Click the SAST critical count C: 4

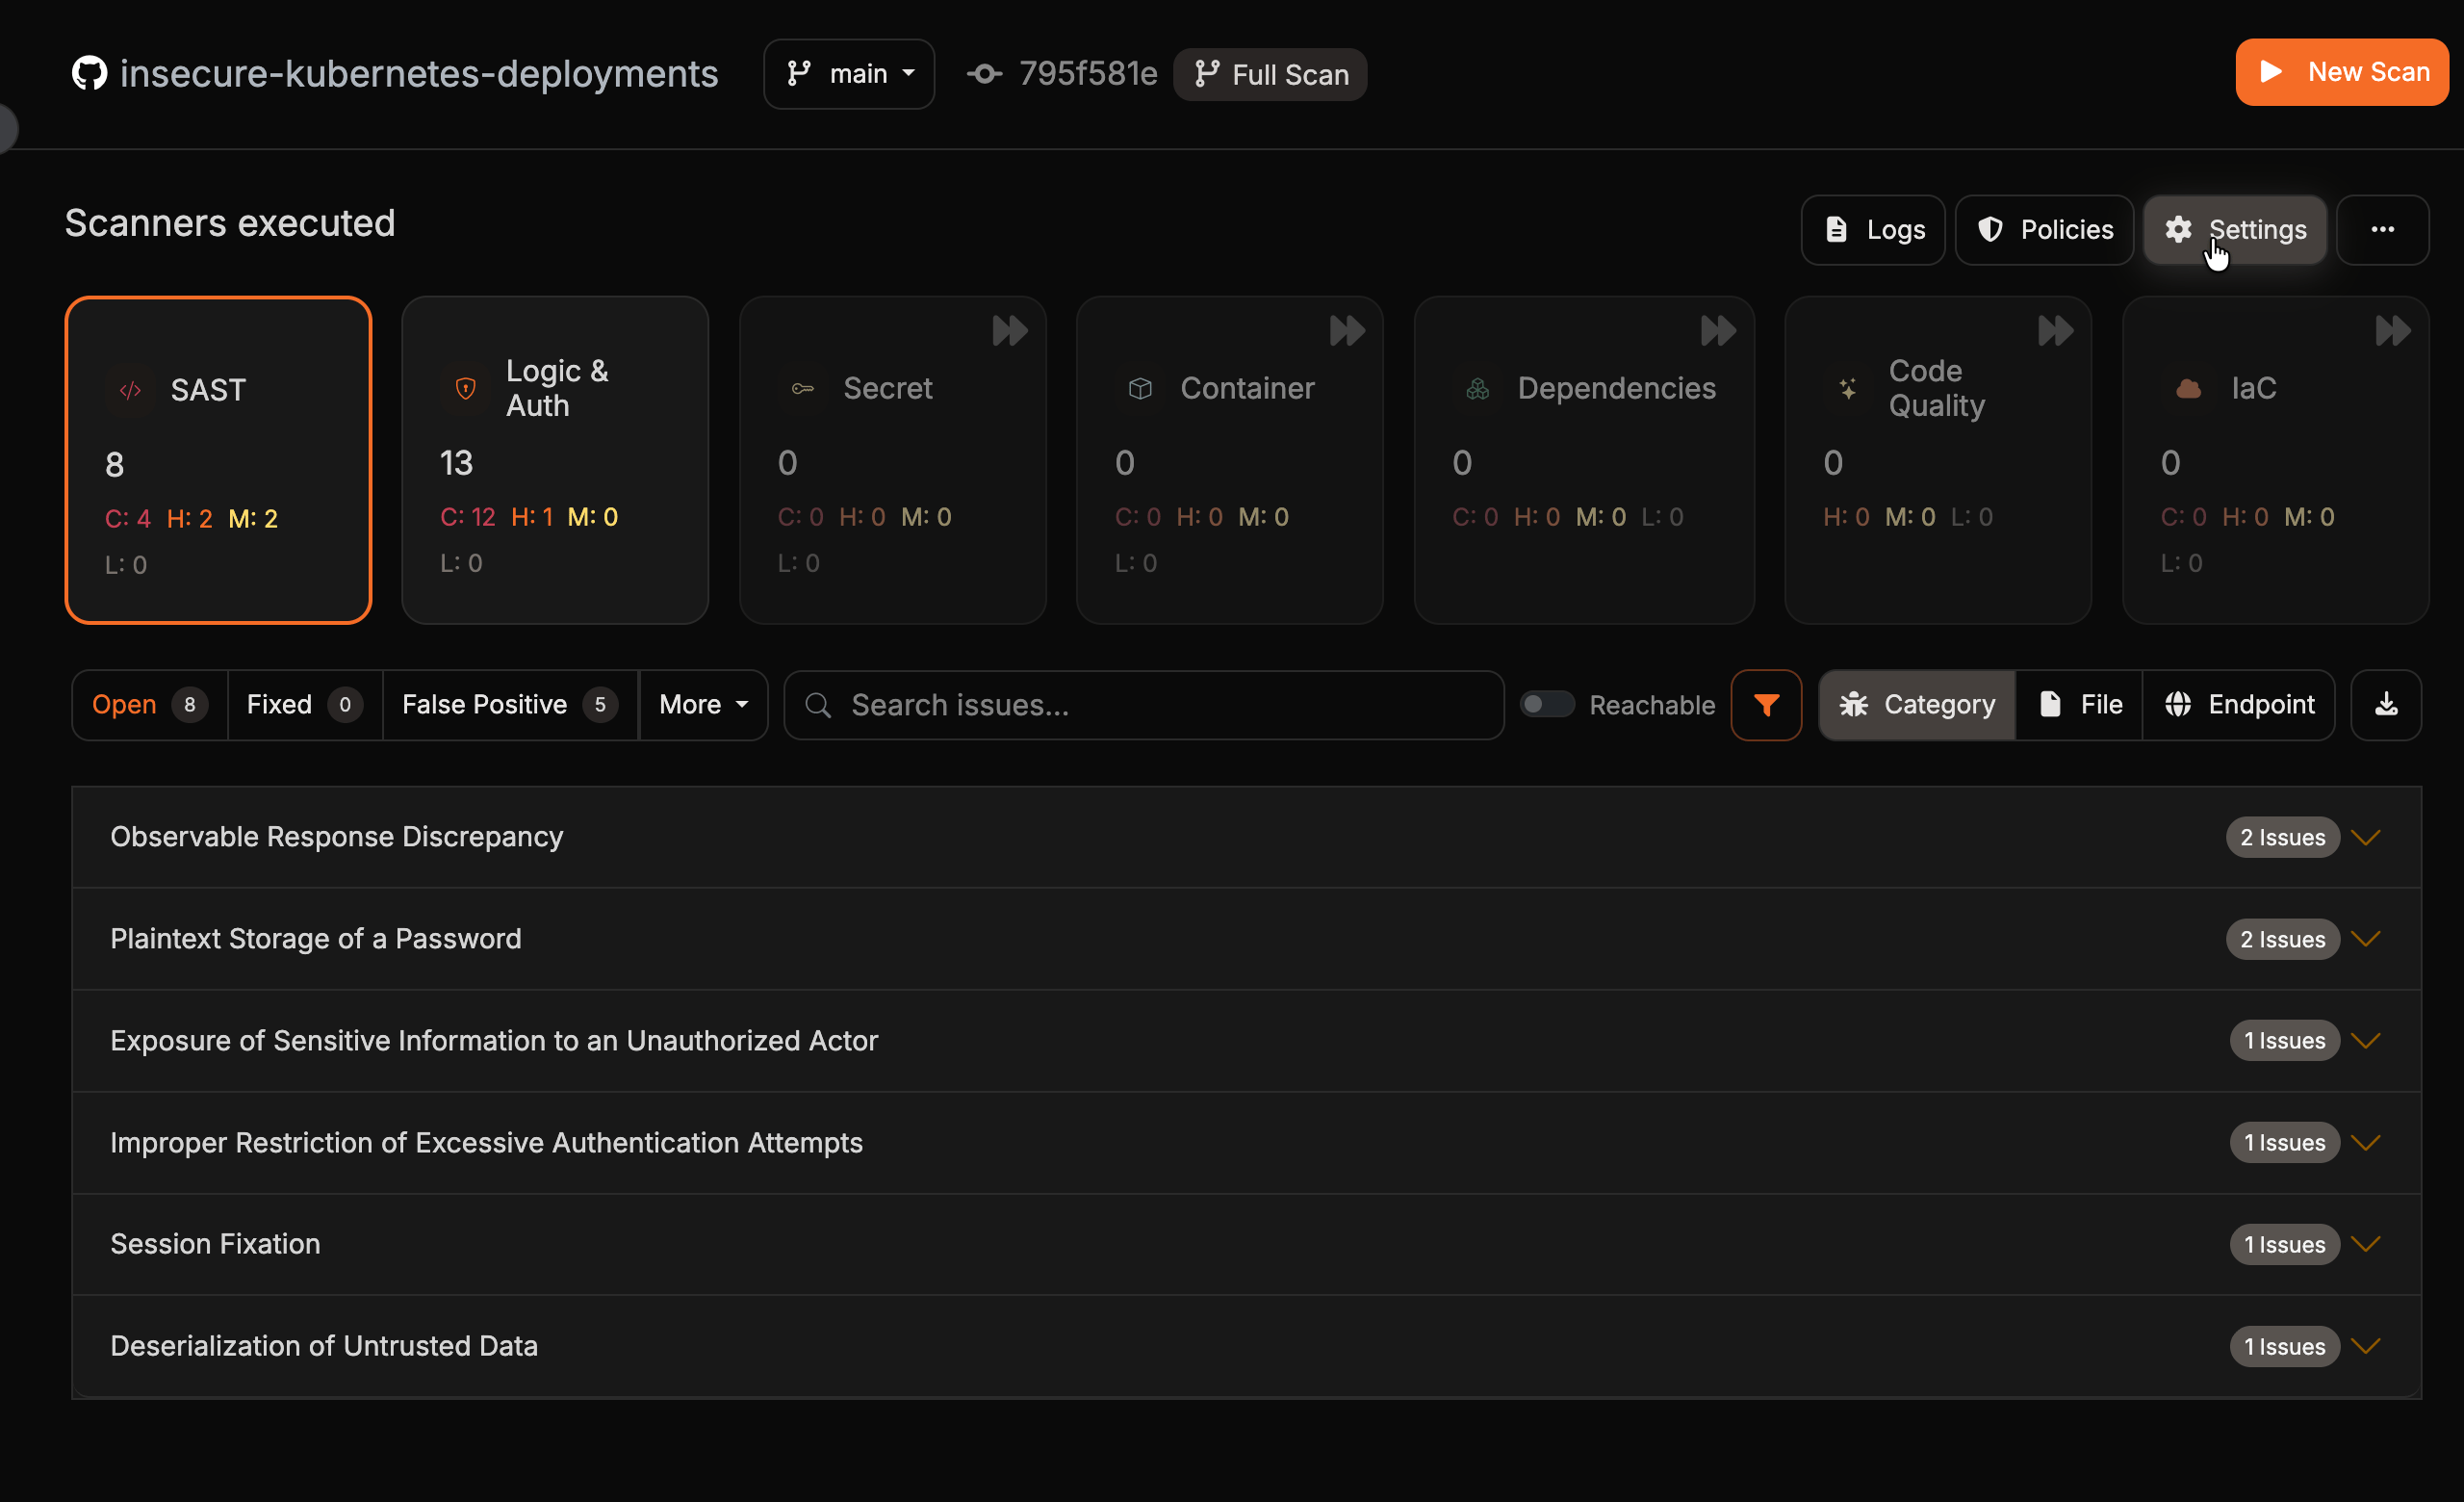(128, 519)
